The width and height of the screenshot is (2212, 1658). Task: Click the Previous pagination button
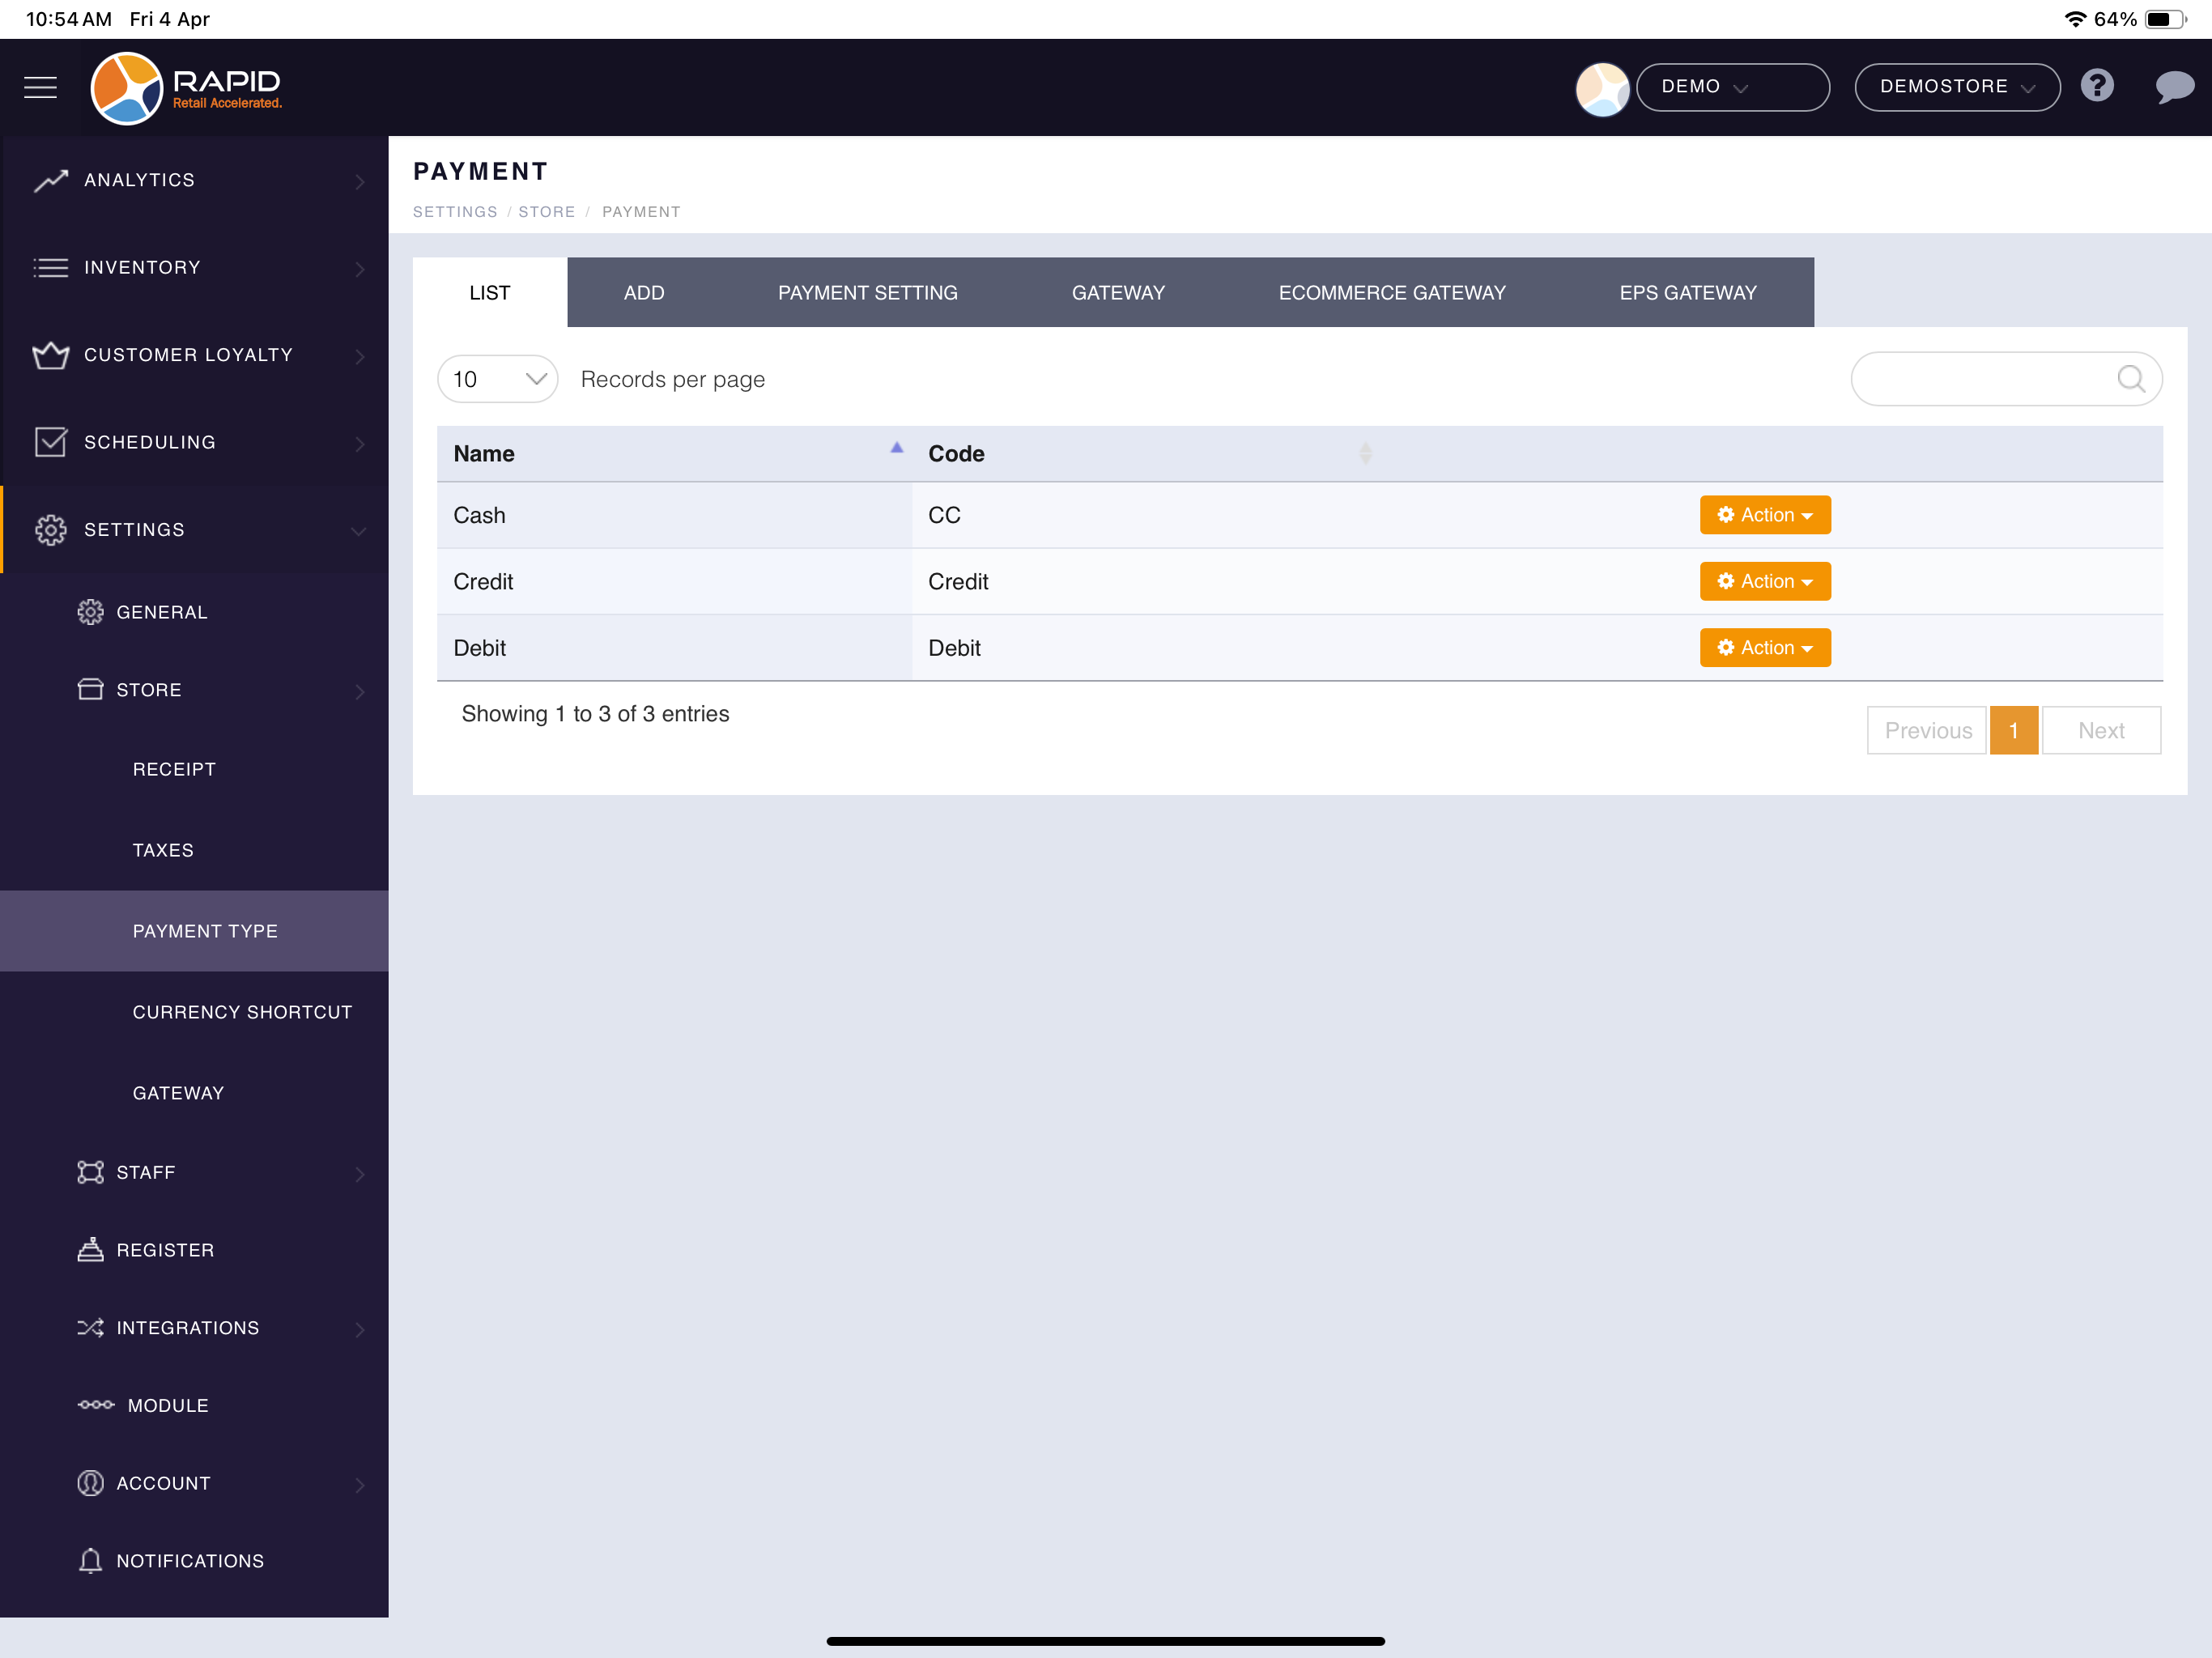pos(1927,730)
